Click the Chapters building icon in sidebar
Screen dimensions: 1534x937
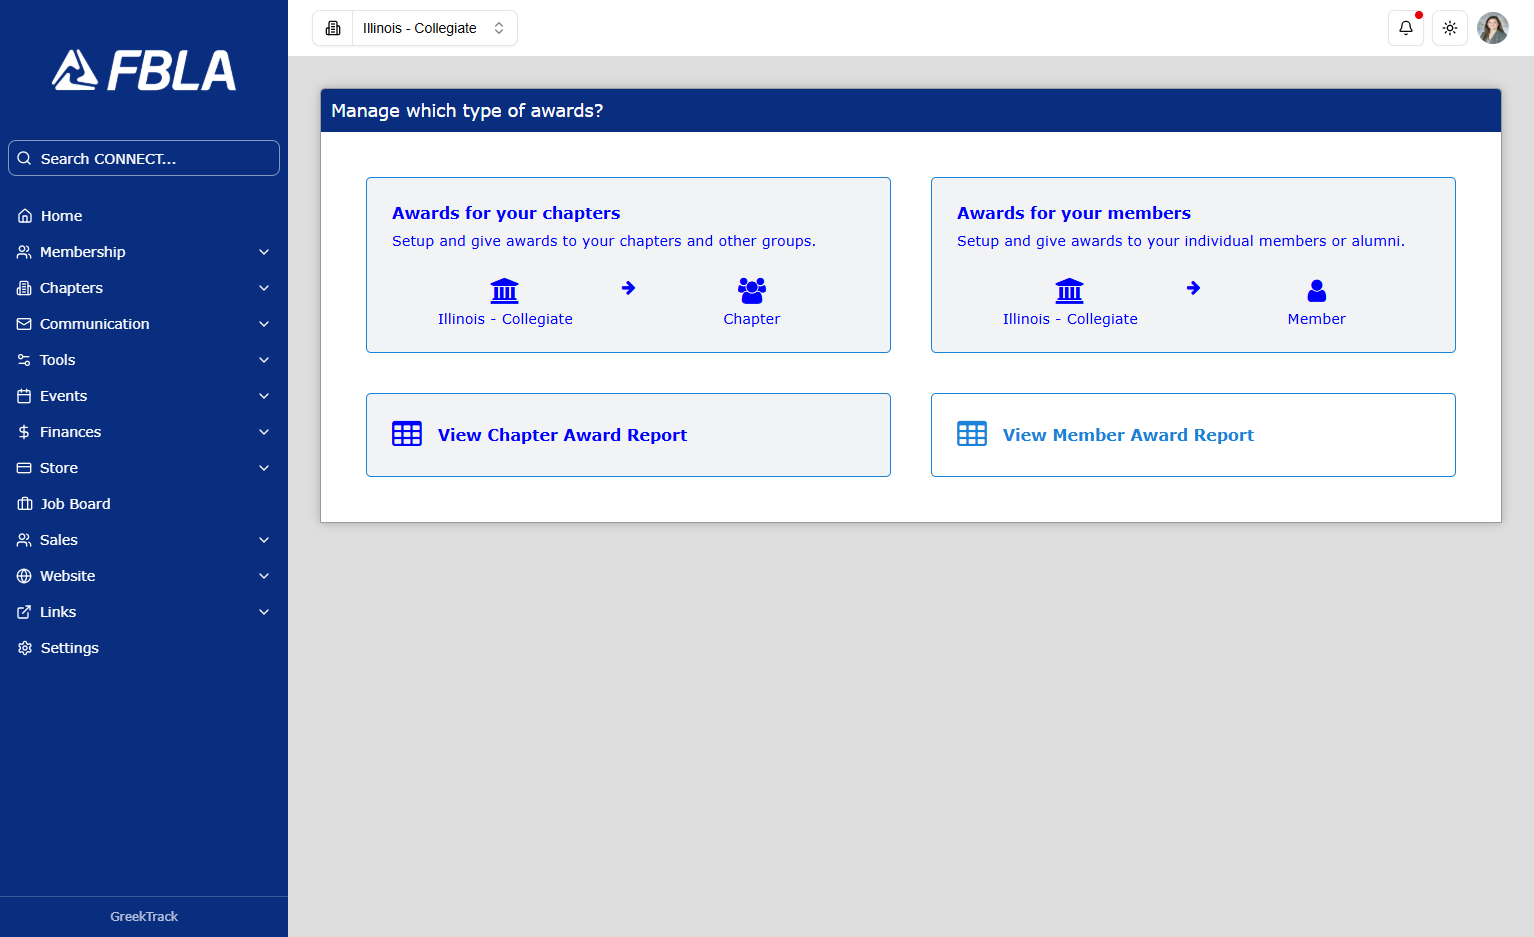[x=24, y=288]
